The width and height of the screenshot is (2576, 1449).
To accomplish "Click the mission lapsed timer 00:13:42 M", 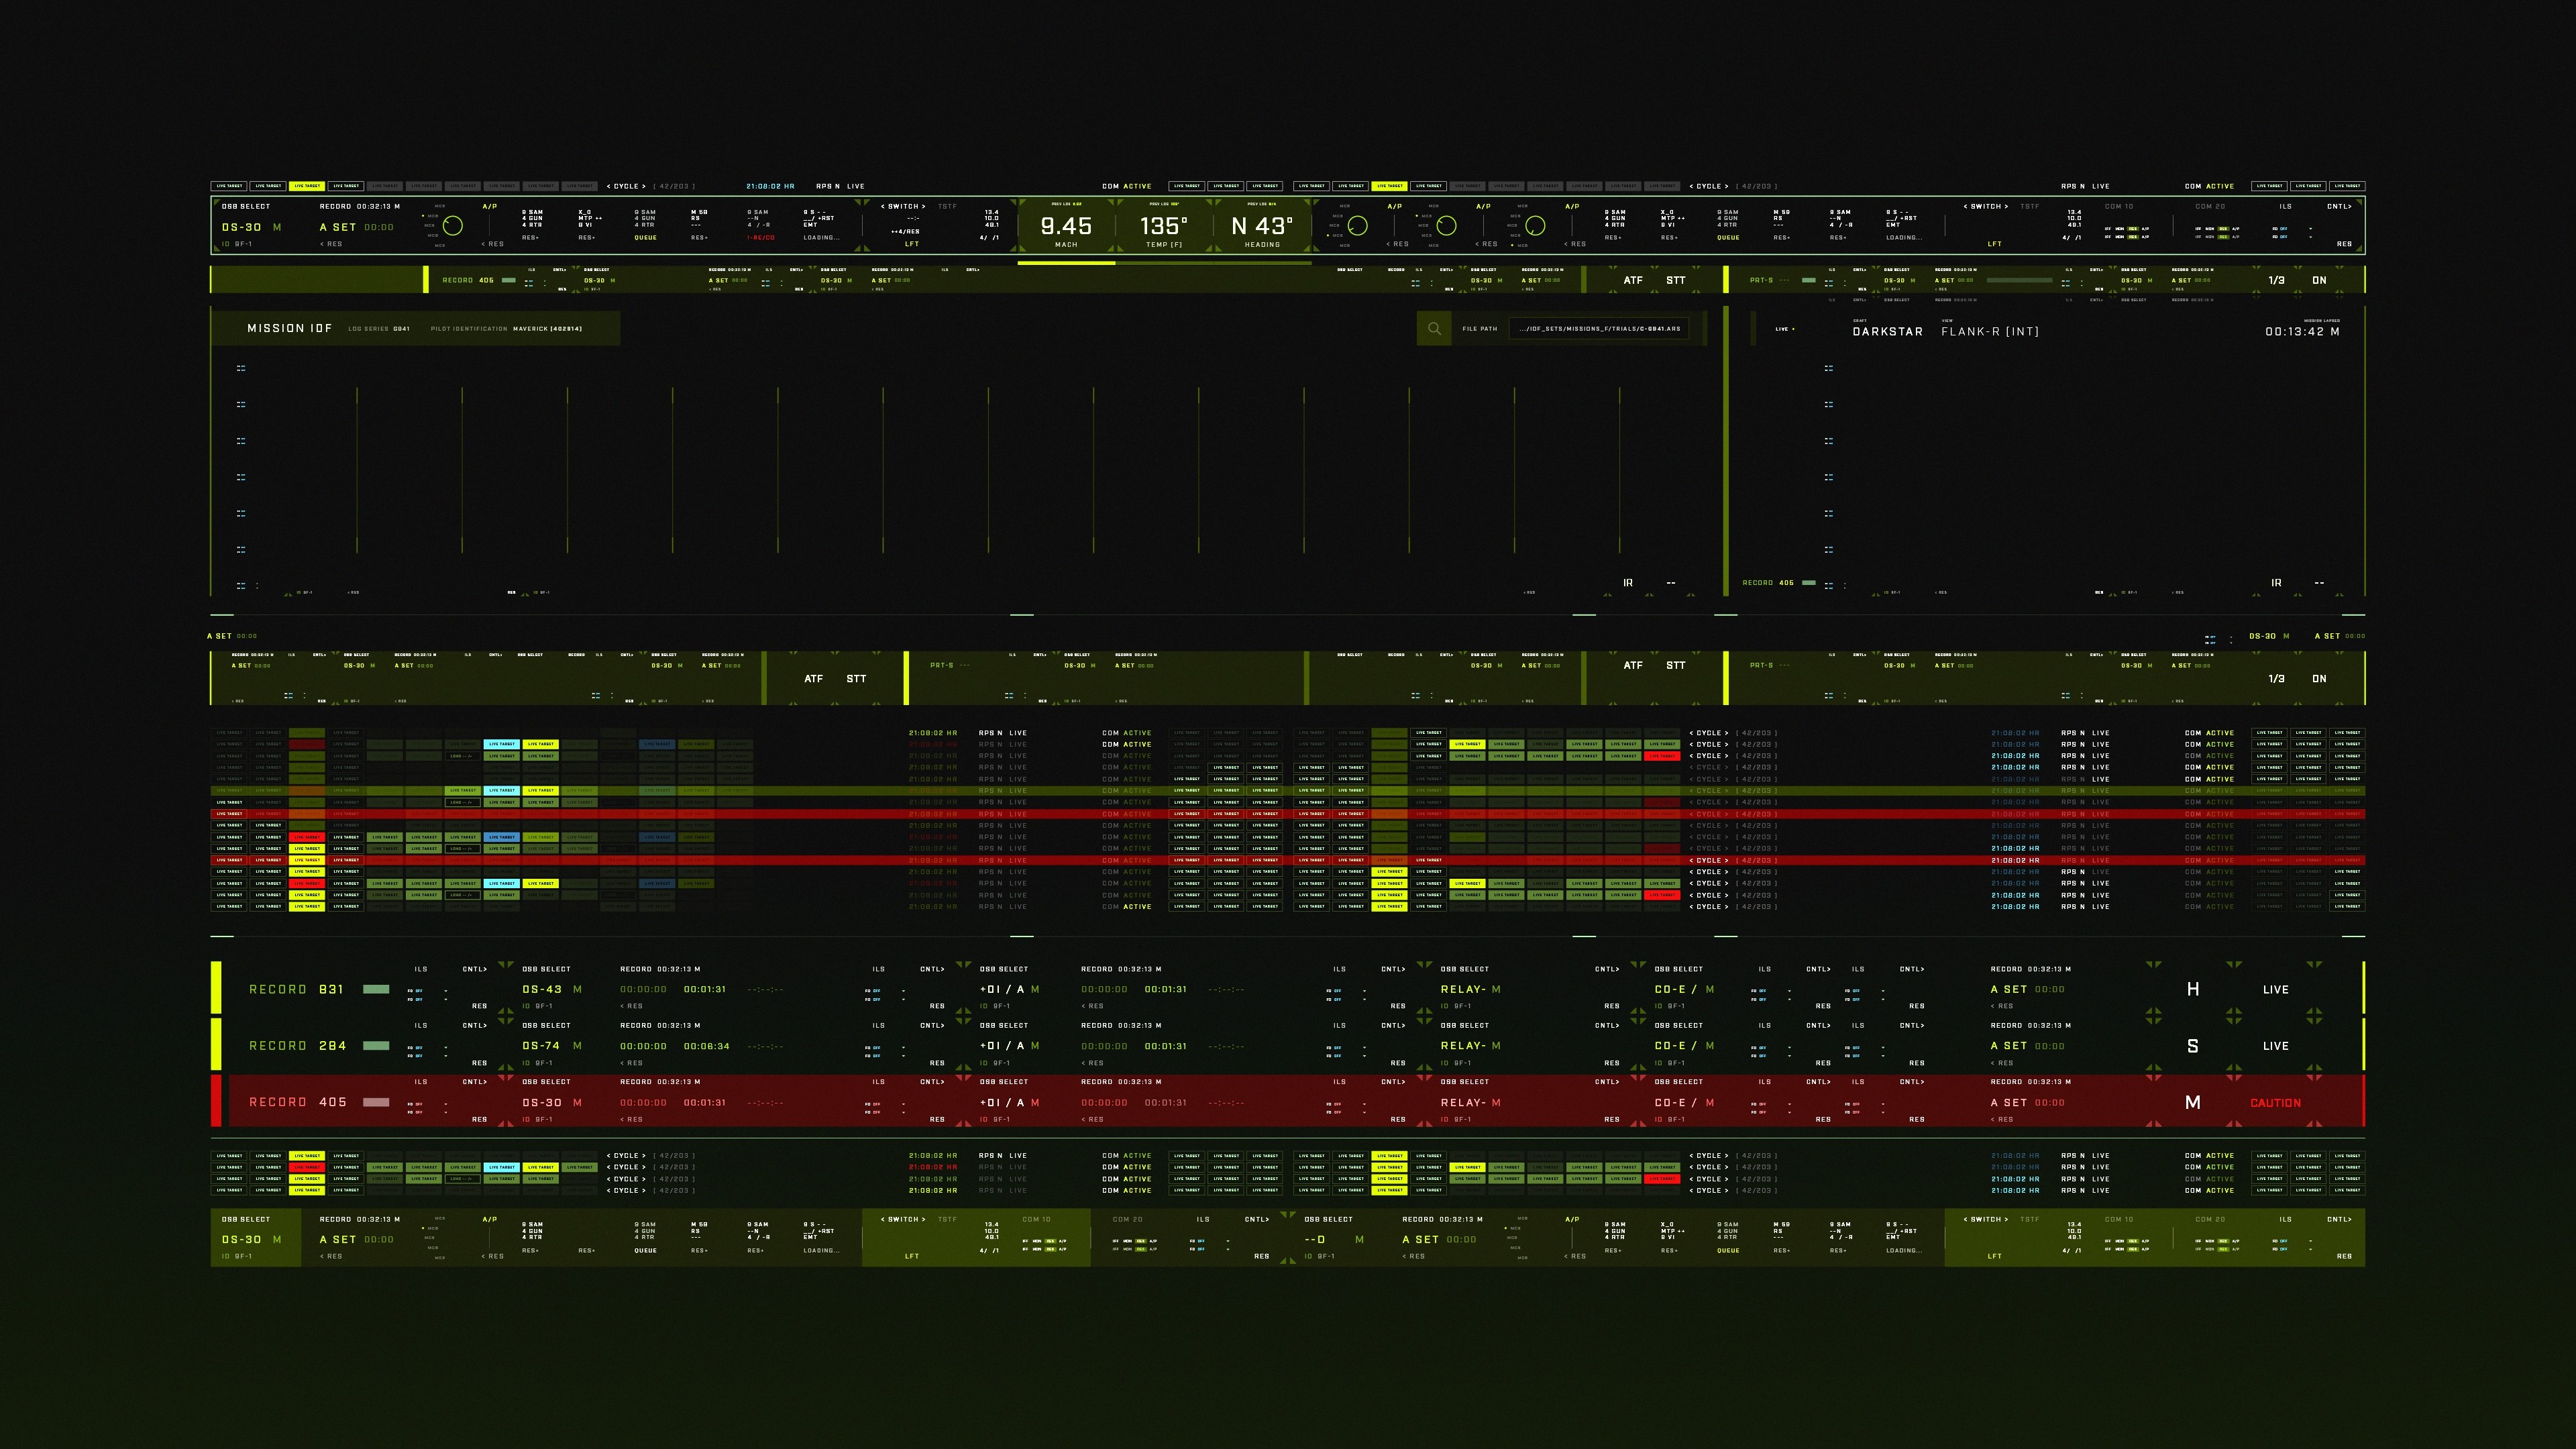I will point(2302,331).
